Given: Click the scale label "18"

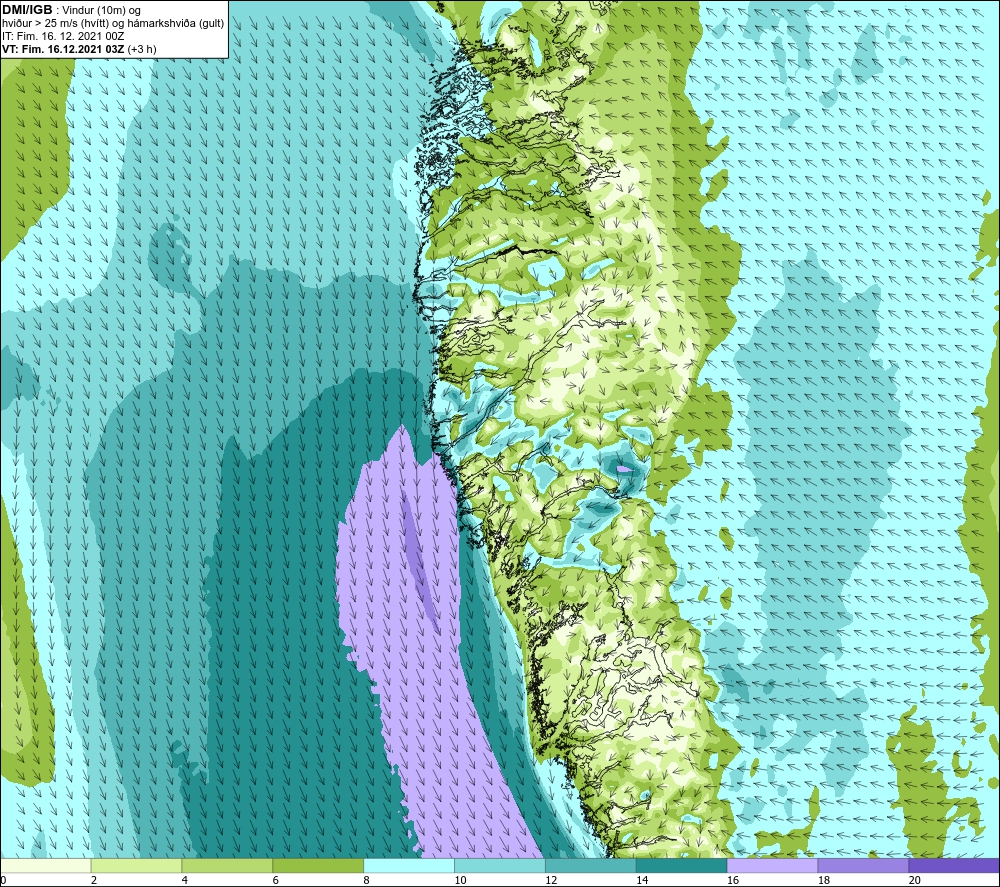Looking at the screenshot, I should (x=823, y=880).
